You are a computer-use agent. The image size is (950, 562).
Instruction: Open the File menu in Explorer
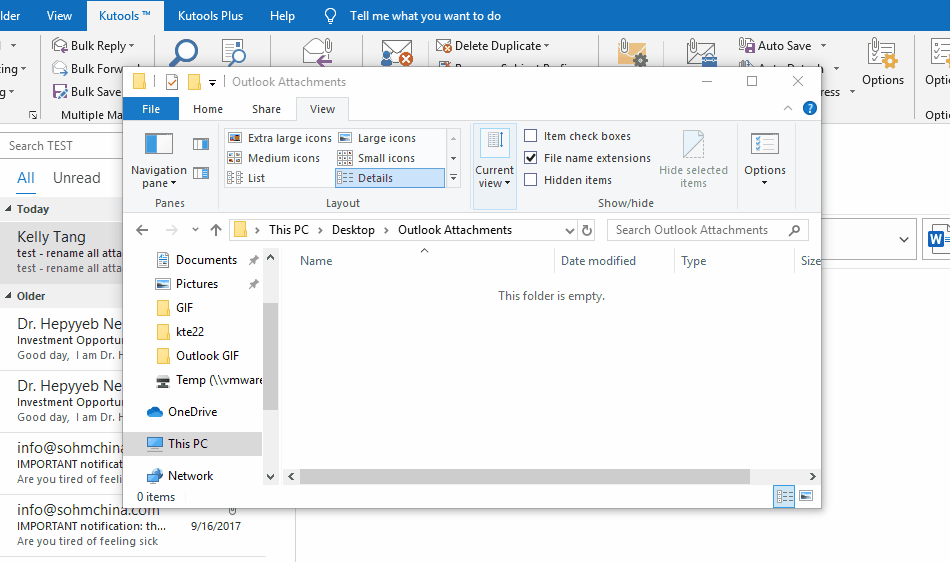151,109
